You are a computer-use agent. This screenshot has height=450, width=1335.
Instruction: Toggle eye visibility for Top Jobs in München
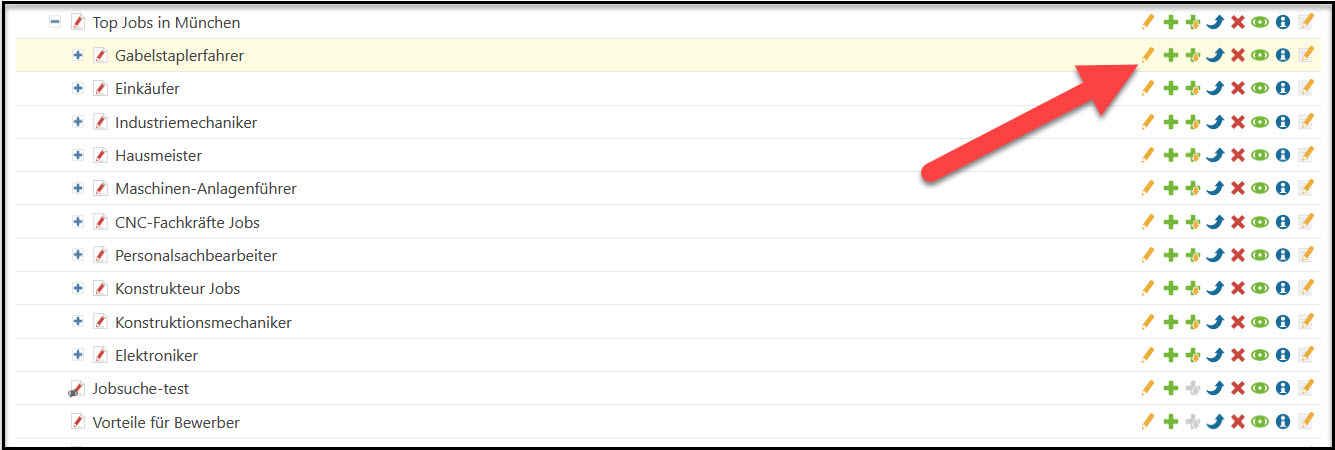pyautogui.click(x=1260, y=22)
